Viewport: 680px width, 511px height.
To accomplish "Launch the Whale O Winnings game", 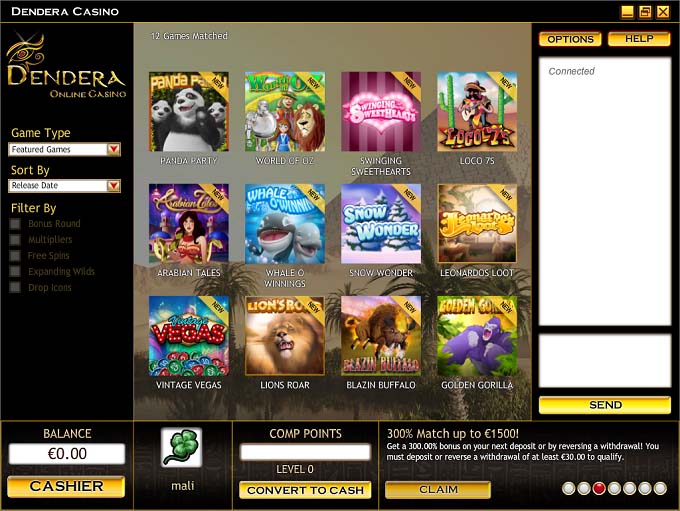I will 285,224.
